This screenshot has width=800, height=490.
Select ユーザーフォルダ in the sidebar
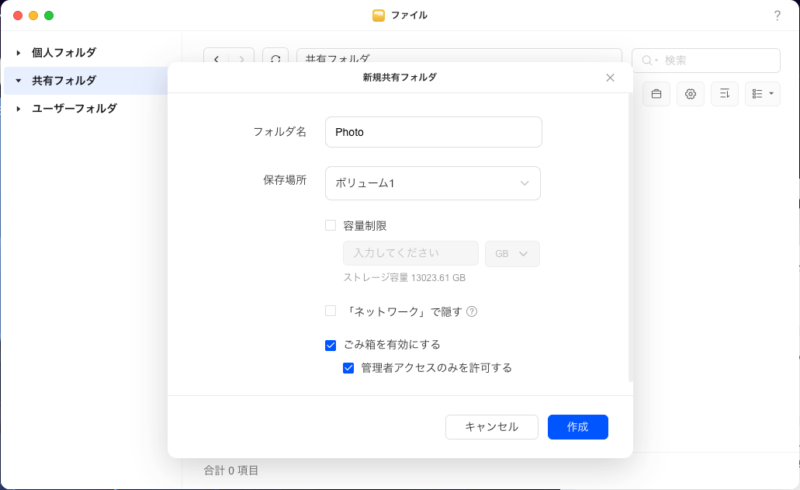pos(74,108)
